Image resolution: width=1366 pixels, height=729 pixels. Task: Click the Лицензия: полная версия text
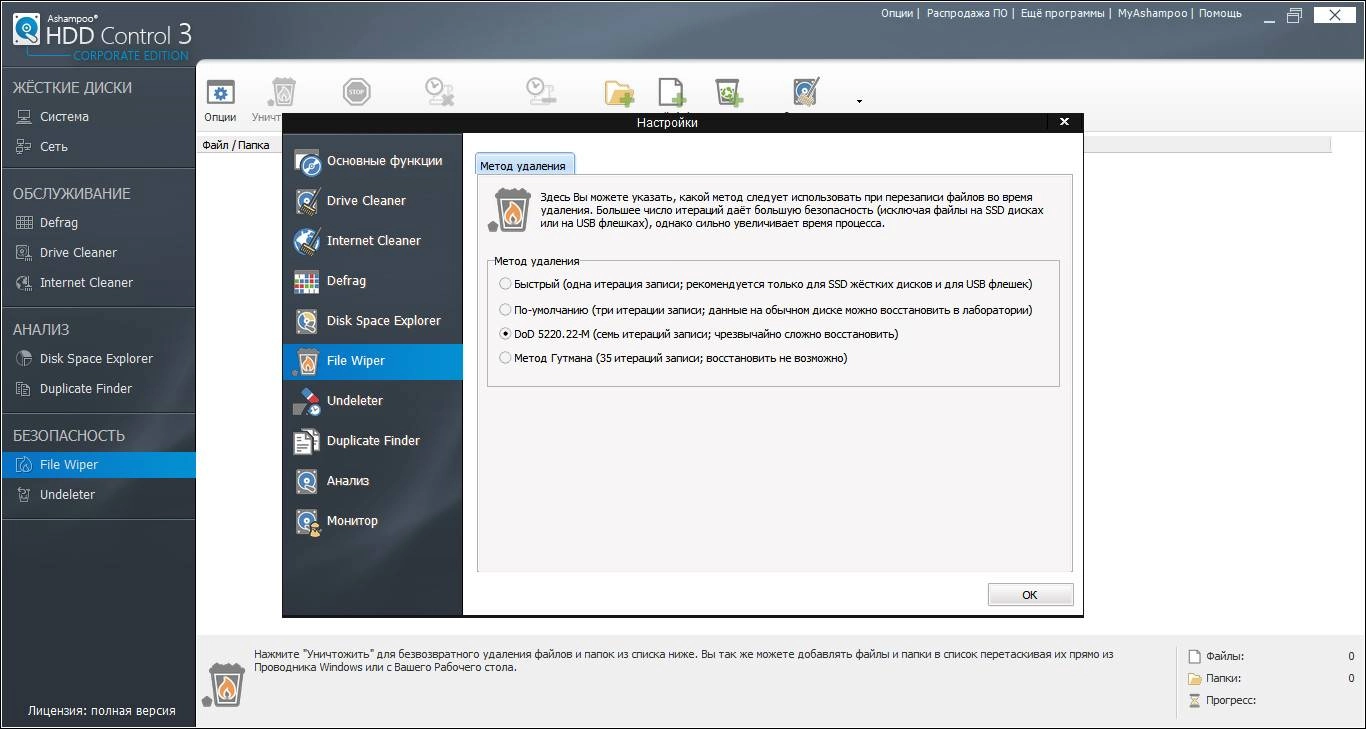pyautogui.click(x=101, y=711)
